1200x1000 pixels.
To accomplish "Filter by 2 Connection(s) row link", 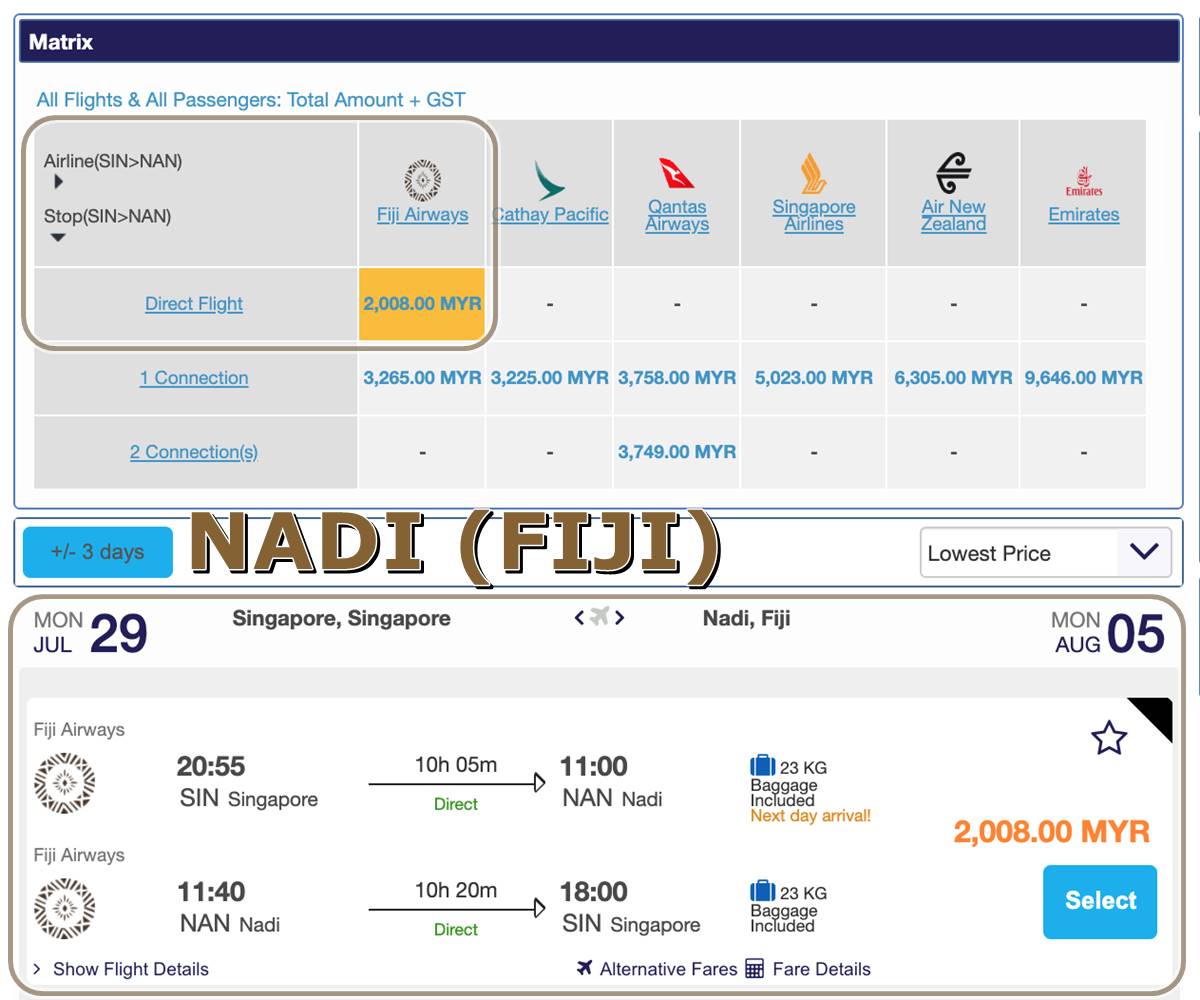I will tap(194, 452).
